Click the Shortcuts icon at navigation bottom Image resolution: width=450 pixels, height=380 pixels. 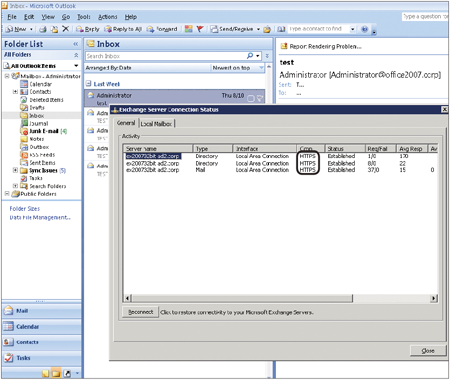[67, 374]
